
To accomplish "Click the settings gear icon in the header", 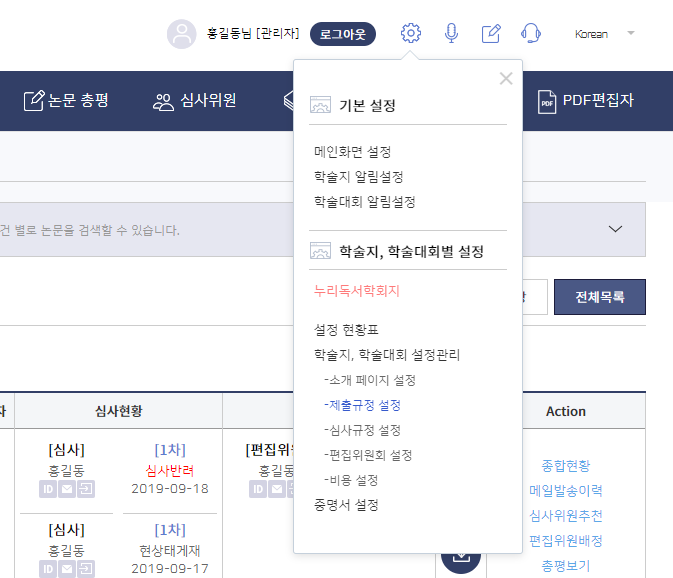I will coord(411,33).
